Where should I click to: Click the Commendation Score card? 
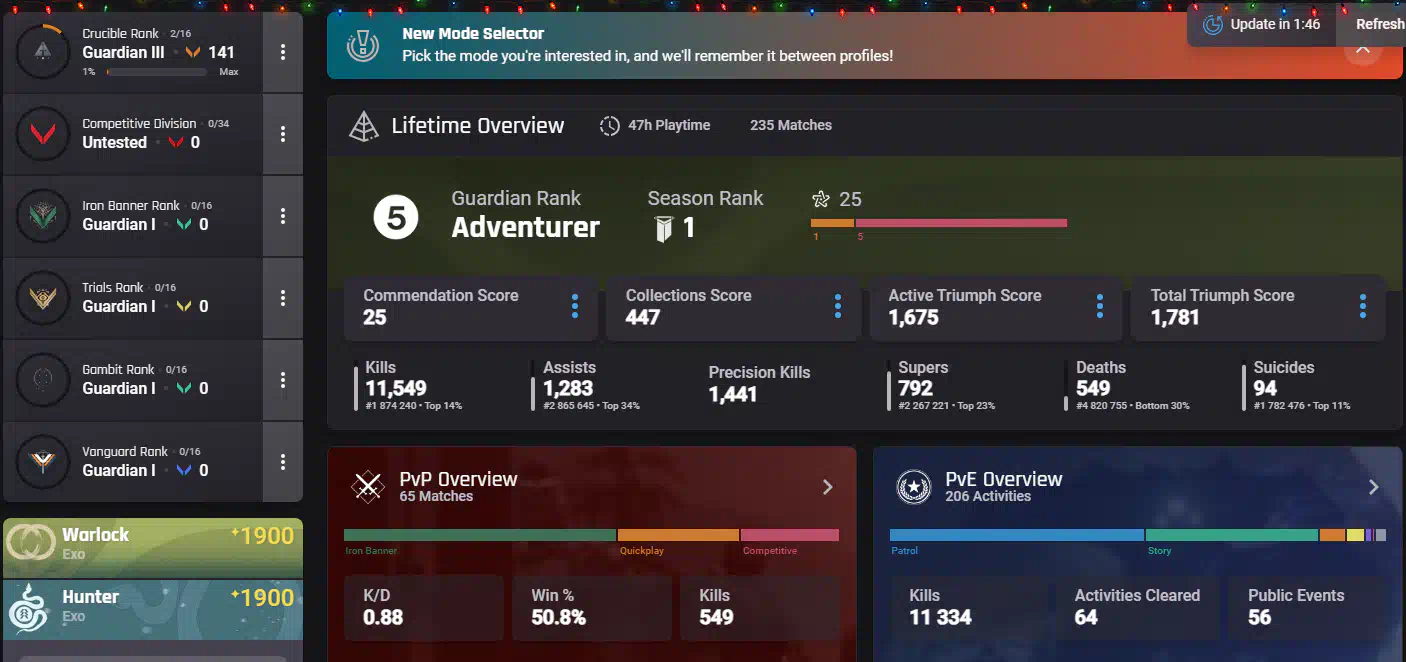click(x=471, y=308)
